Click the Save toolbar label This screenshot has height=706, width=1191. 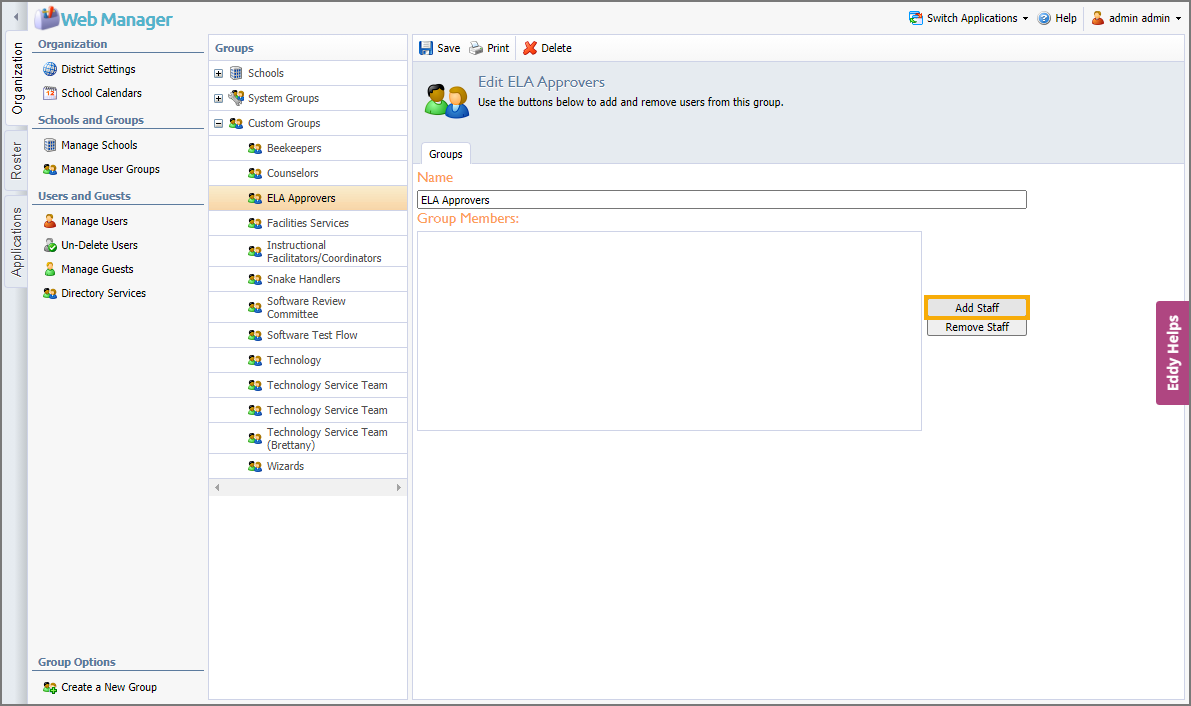[449, 48]
